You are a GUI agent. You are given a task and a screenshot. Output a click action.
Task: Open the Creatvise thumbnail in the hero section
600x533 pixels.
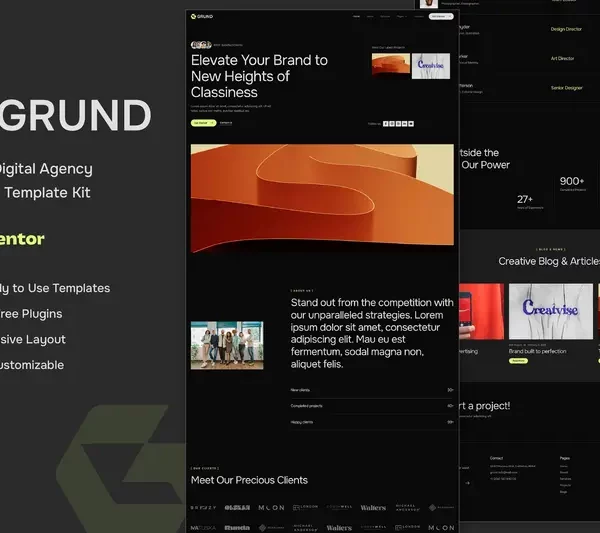point(431,66)
